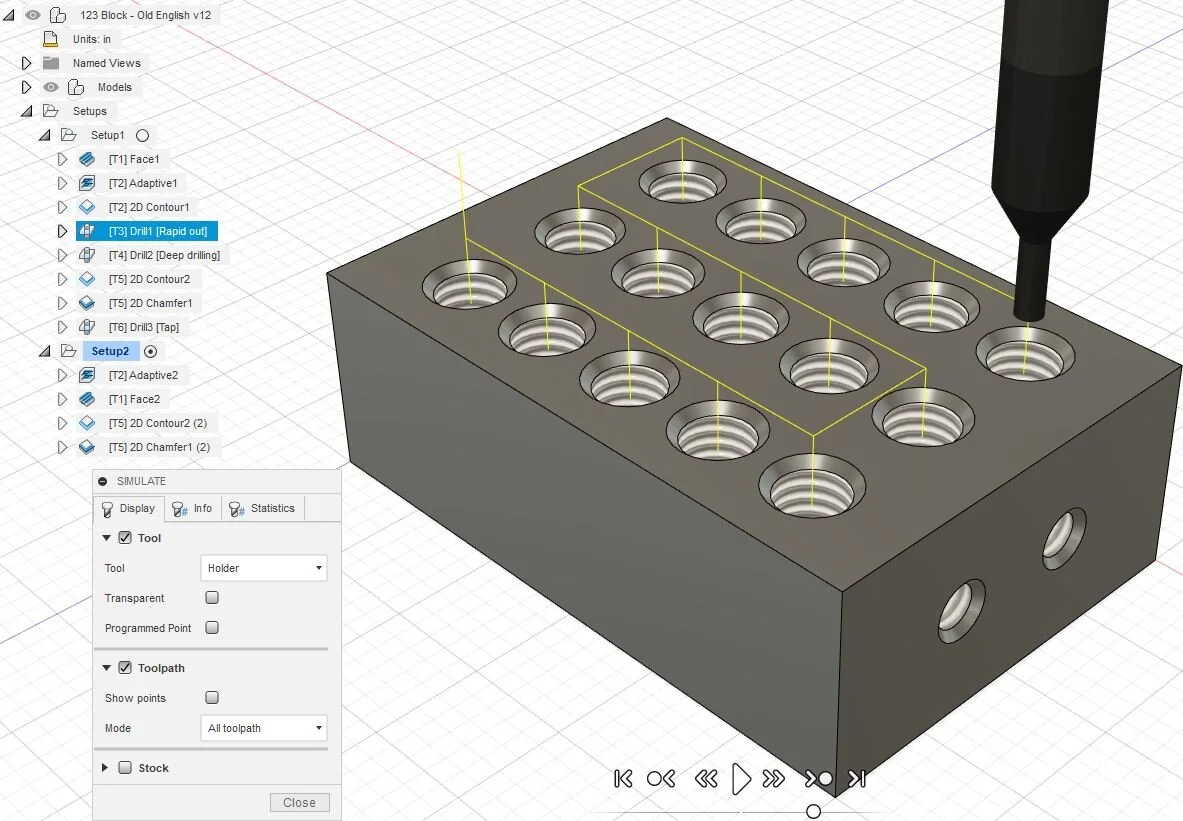The width and height of the screenshot is (1183, 821).
Task: Expand the Drill1 Rapid out node
Action: pyautogui.click(x=63, y=231)
